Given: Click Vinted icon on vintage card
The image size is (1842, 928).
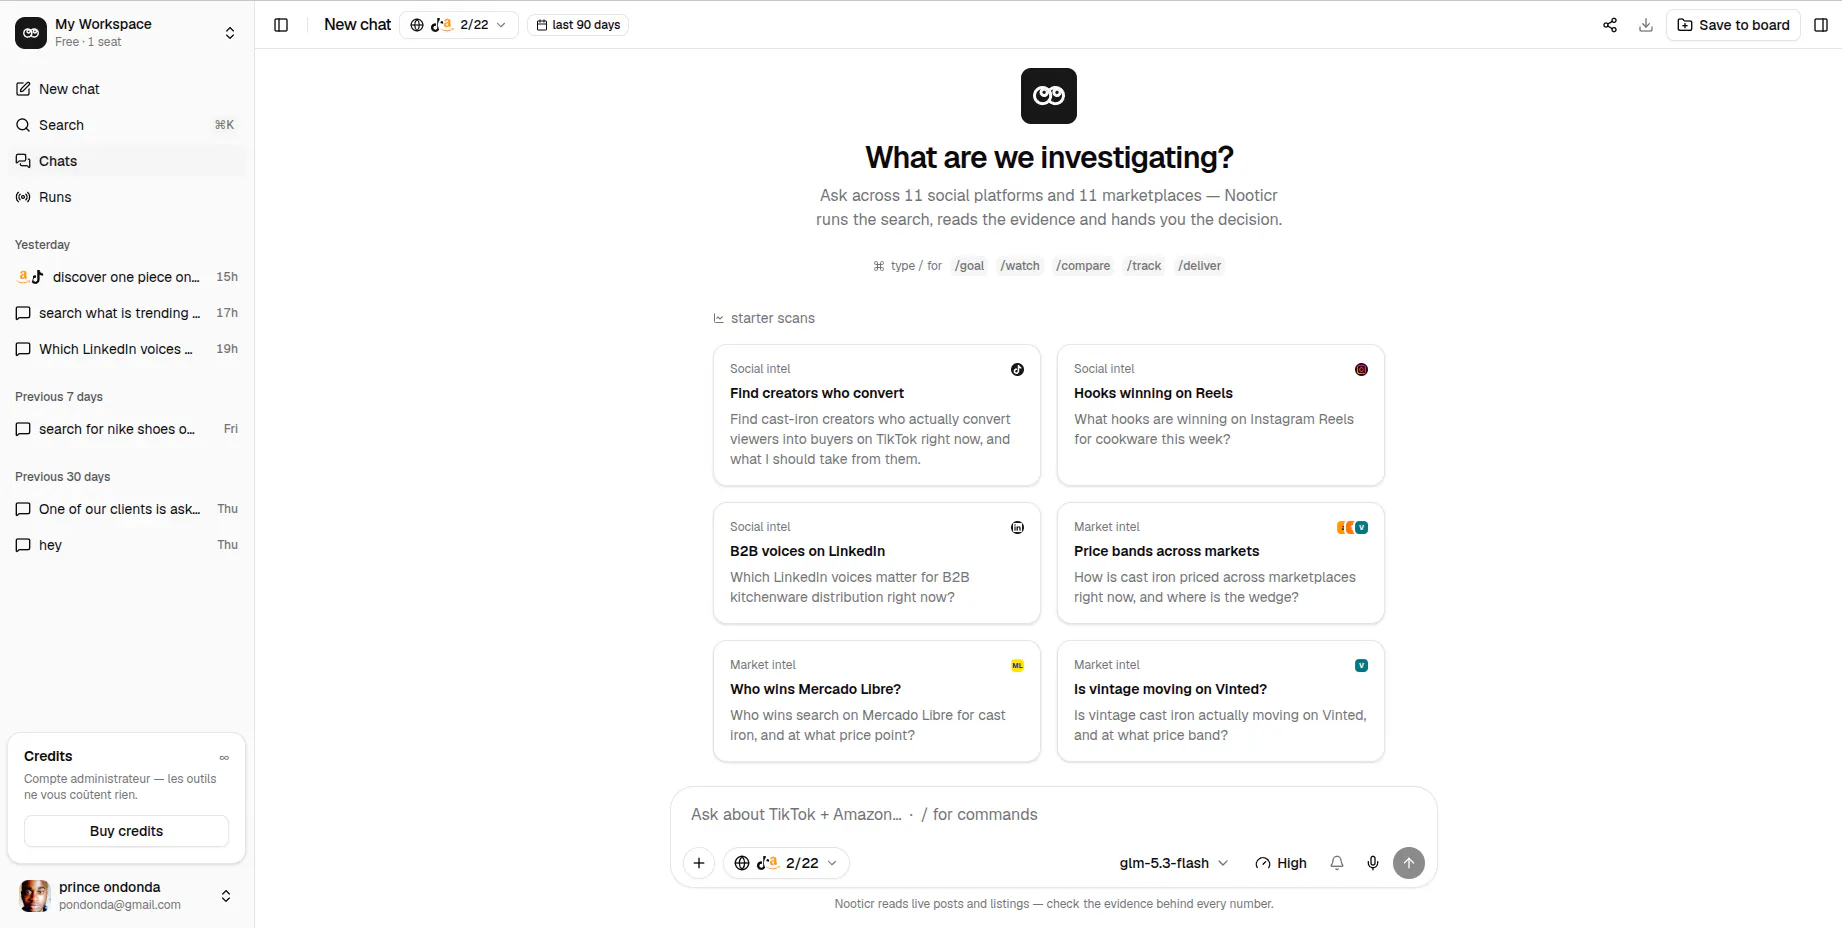Looking at the screenshot, I should point(1361,665).
